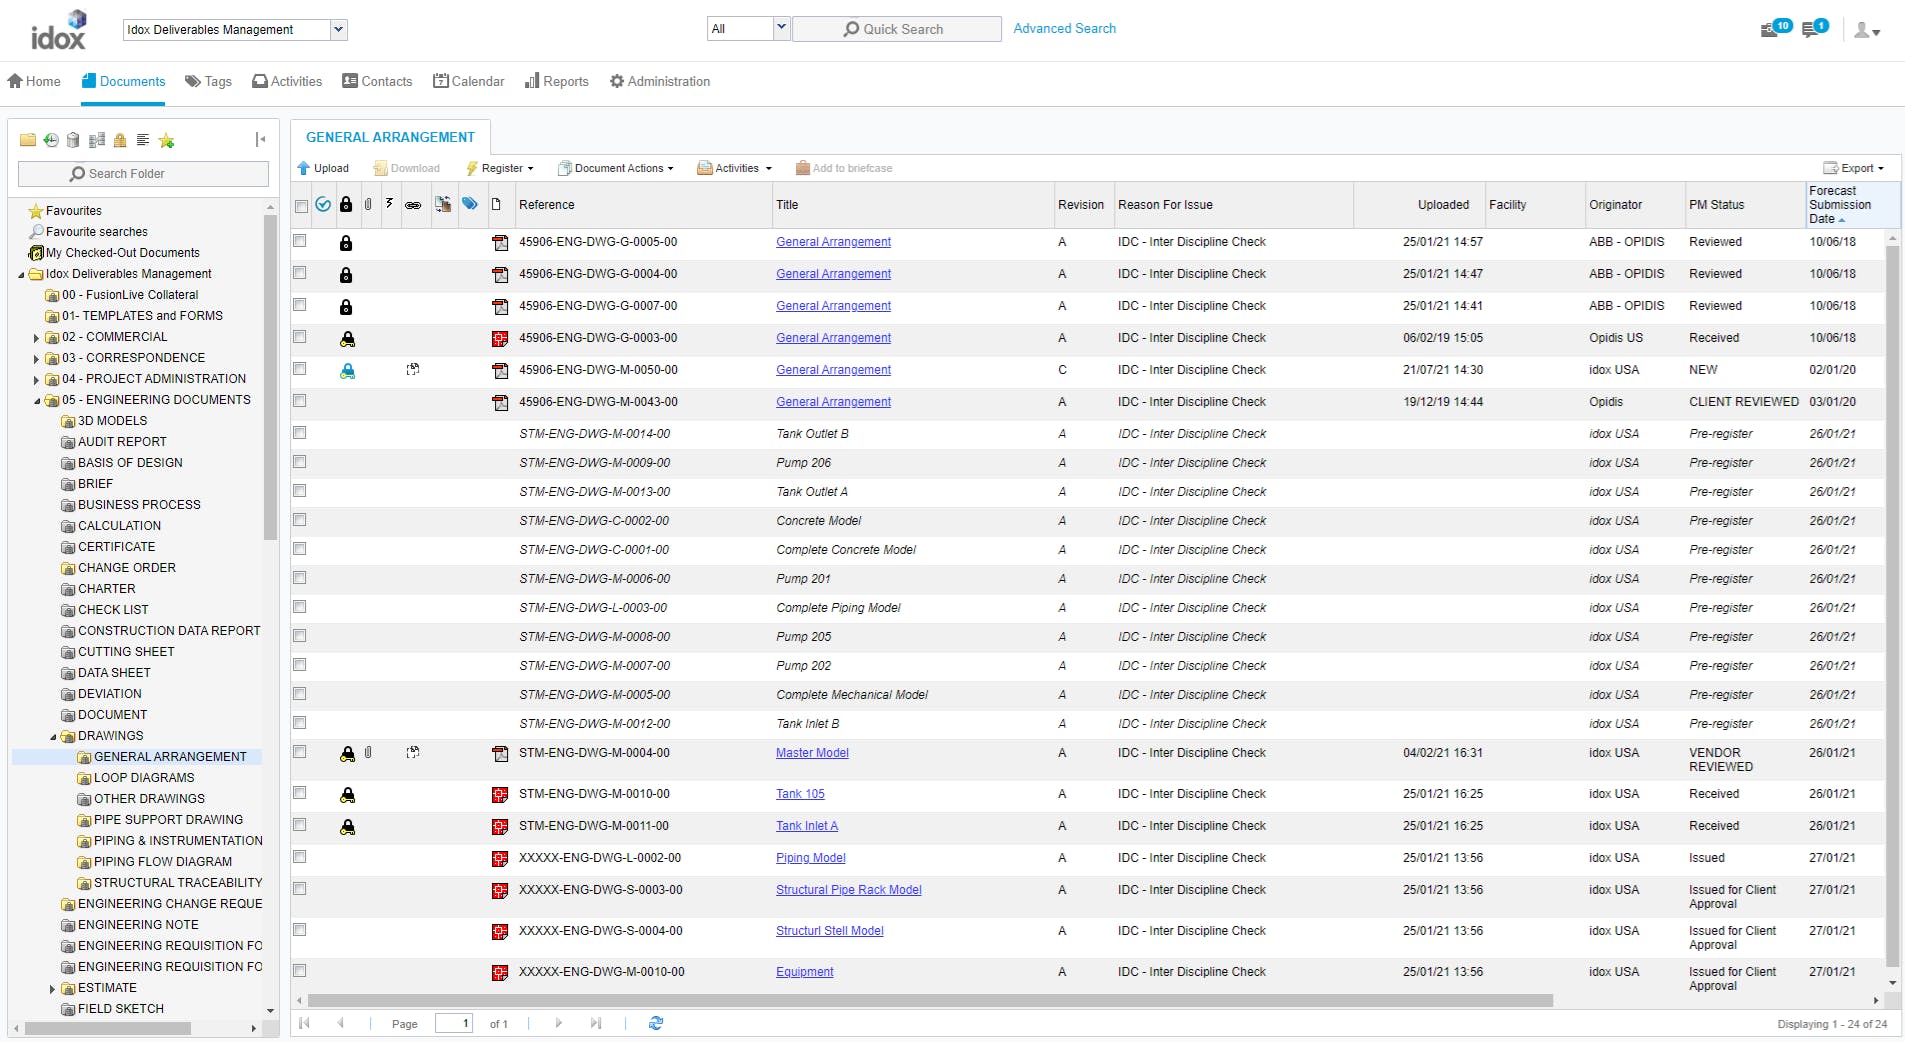Click the horizontal scrollbar below the table
This screenshot has width=1905, height=1042.
(930, 1000)
